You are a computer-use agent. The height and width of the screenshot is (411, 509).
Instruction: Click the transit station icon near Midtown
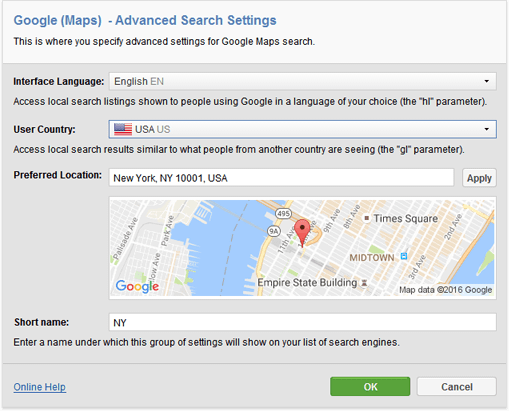pos(404,256)
